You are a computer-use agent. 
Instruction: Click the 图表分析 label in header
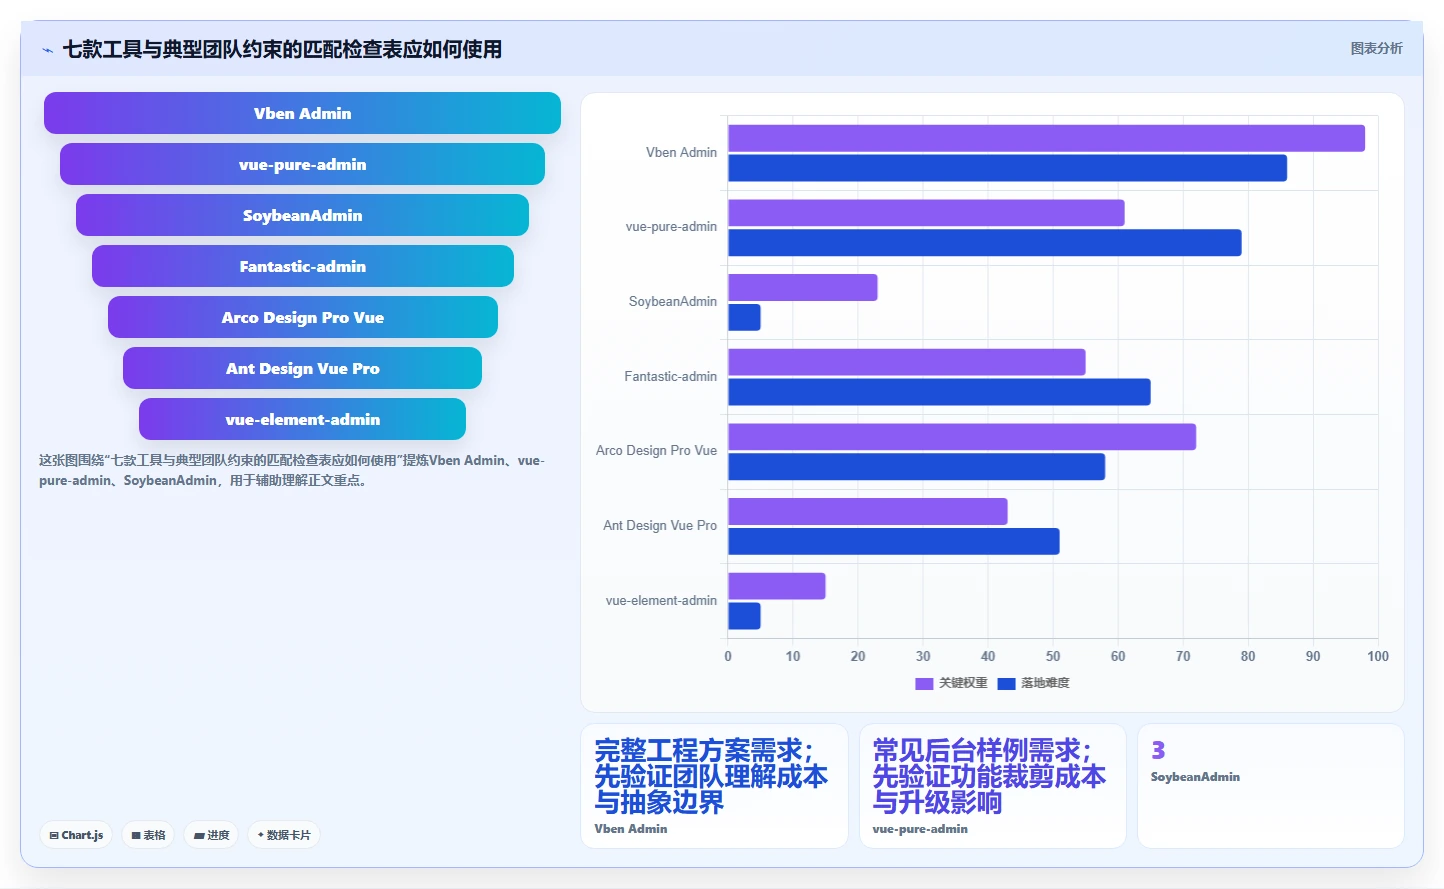pyautogui.click(x=1376, y=48)
